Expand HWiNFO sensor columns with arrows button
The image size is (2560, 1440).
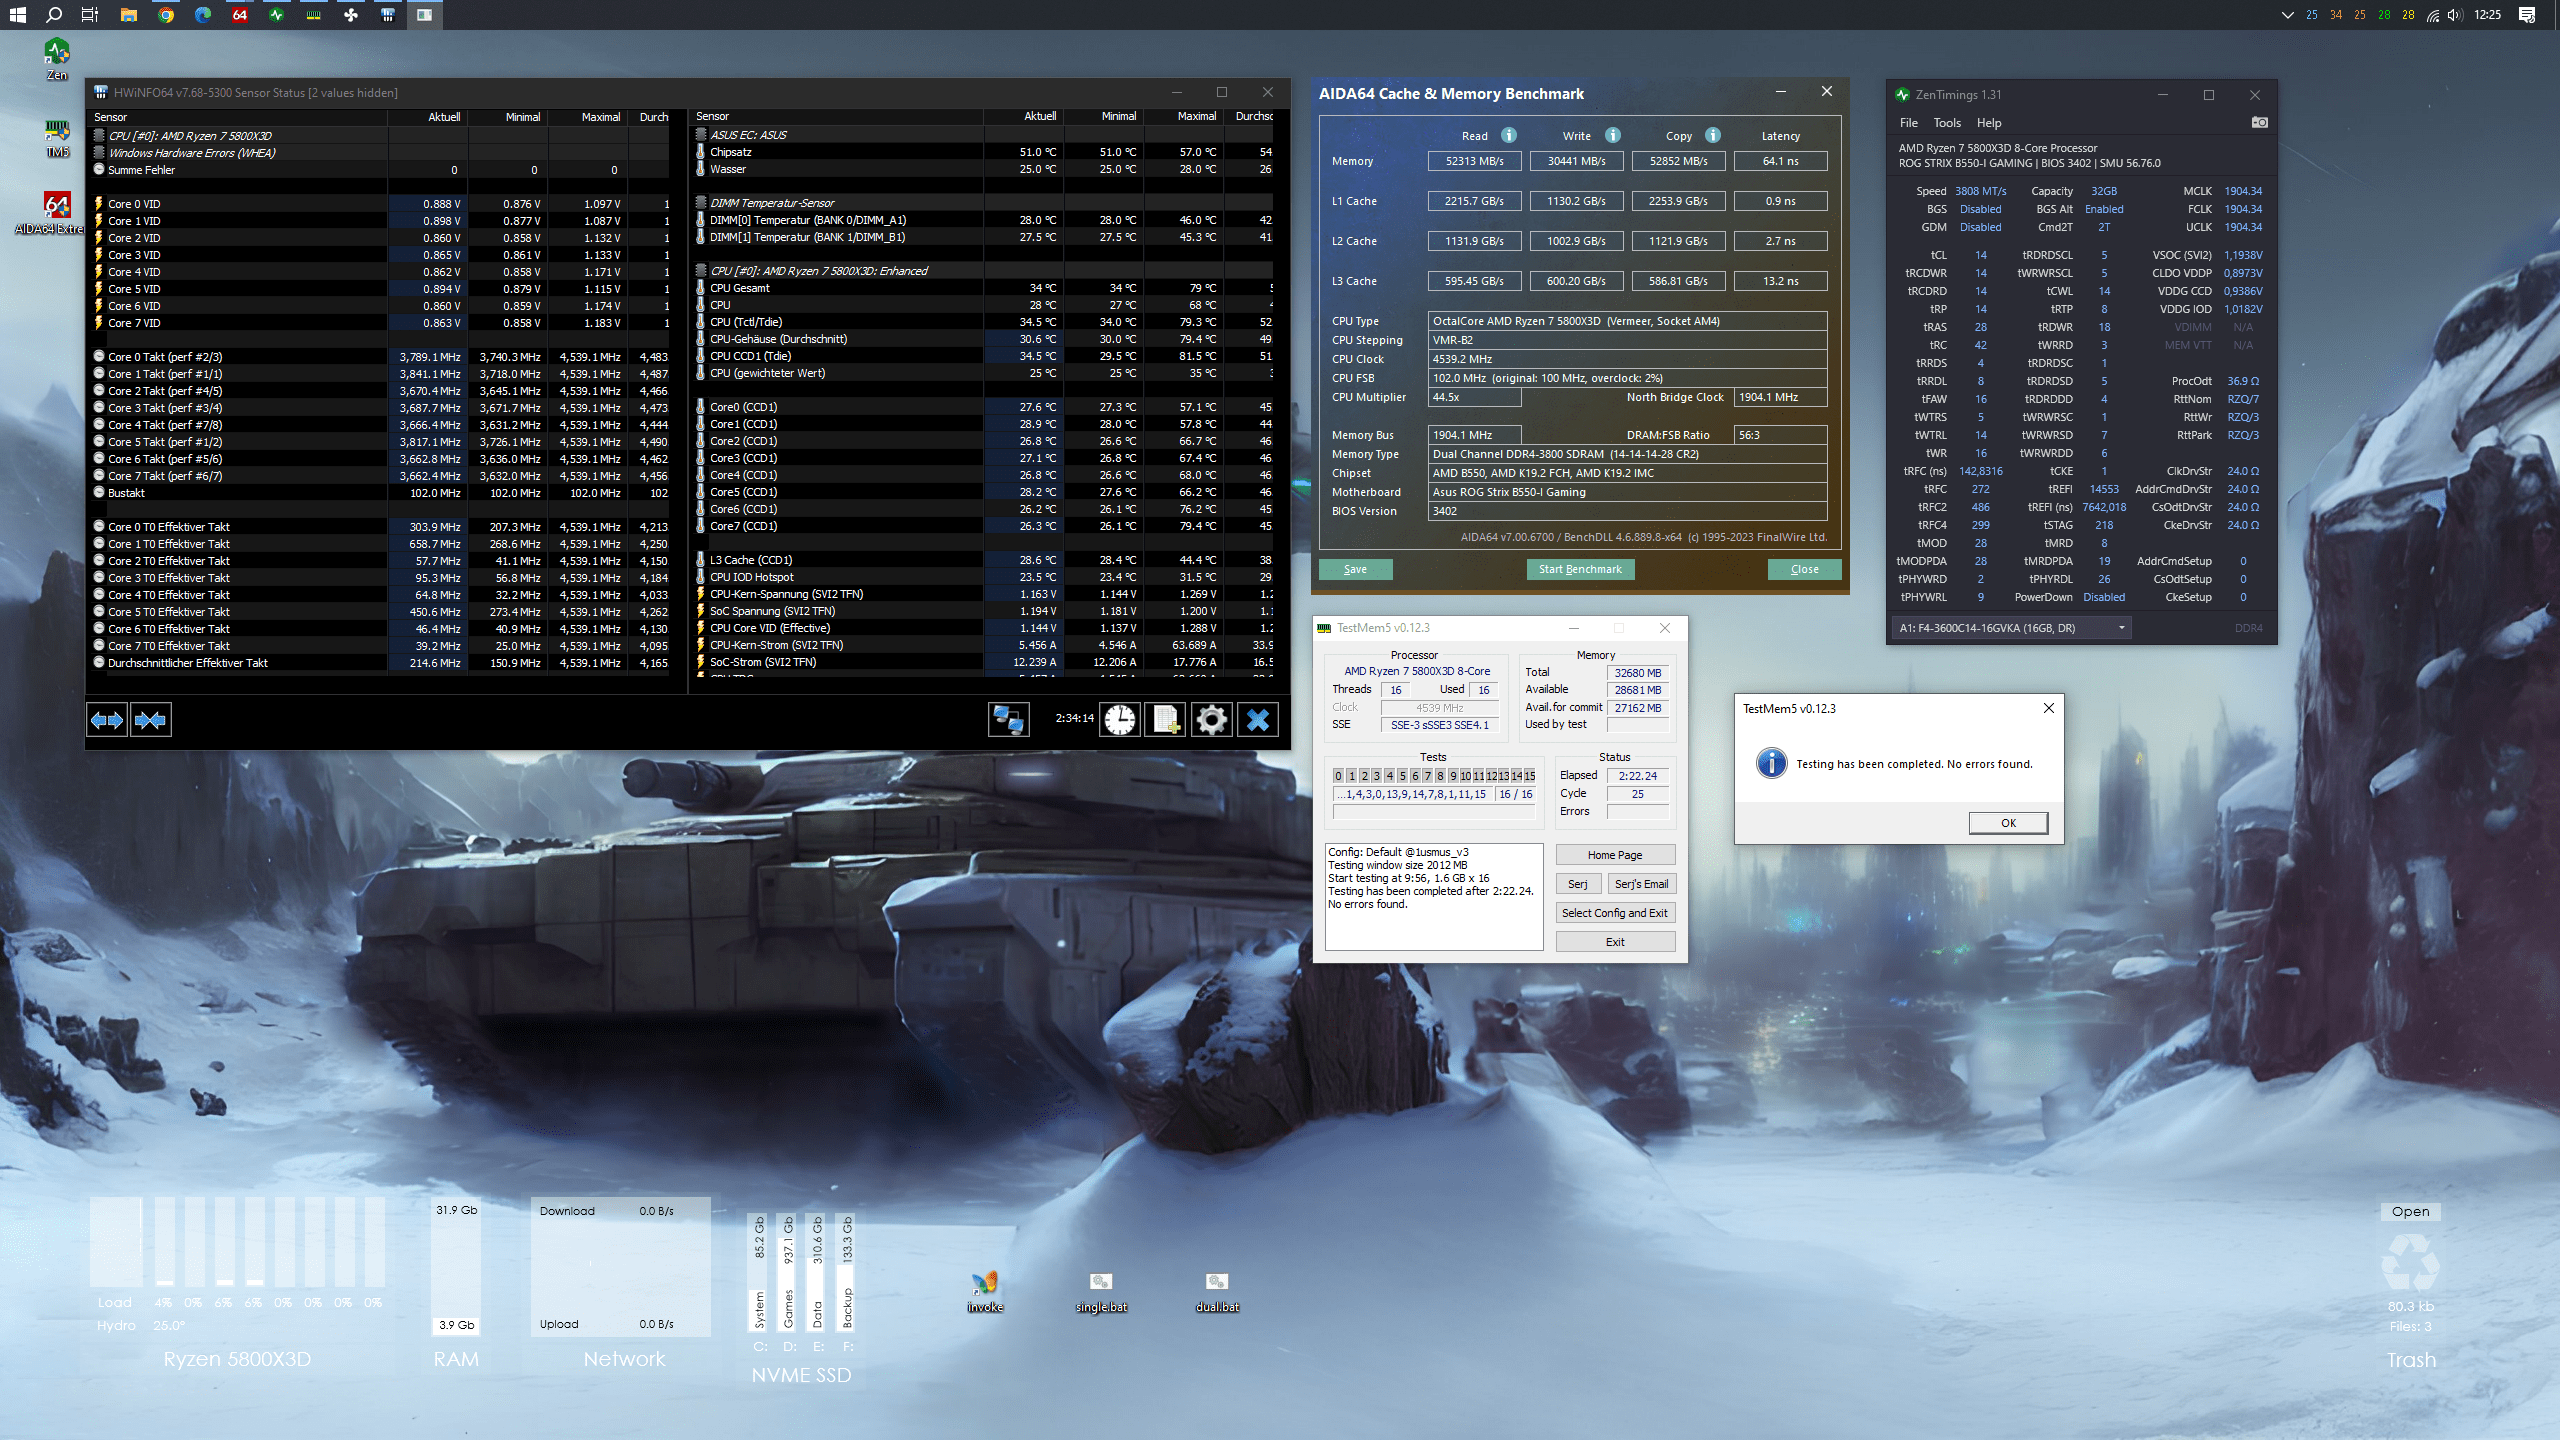pos(107,720)
